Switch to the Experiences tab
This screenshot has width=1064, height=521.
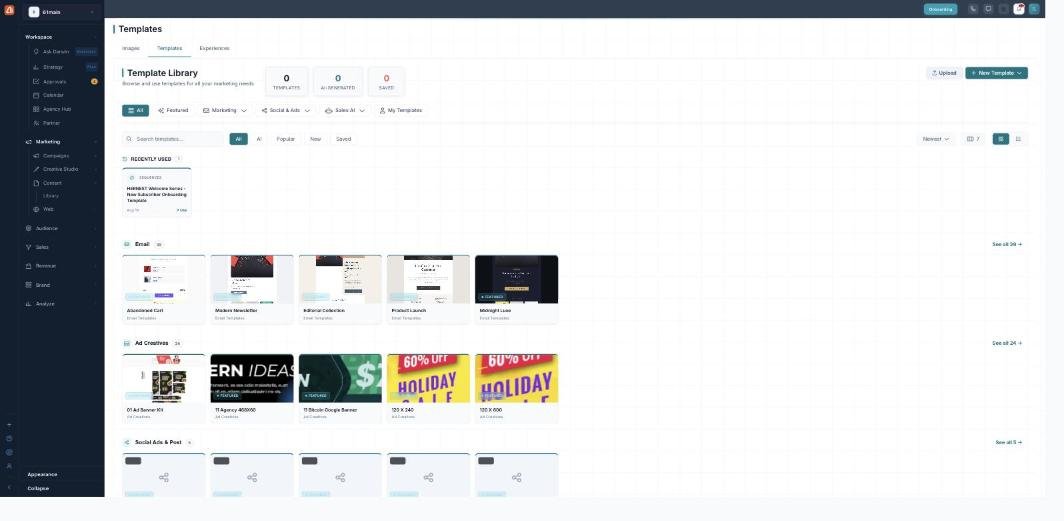click(x=214, y=48)
